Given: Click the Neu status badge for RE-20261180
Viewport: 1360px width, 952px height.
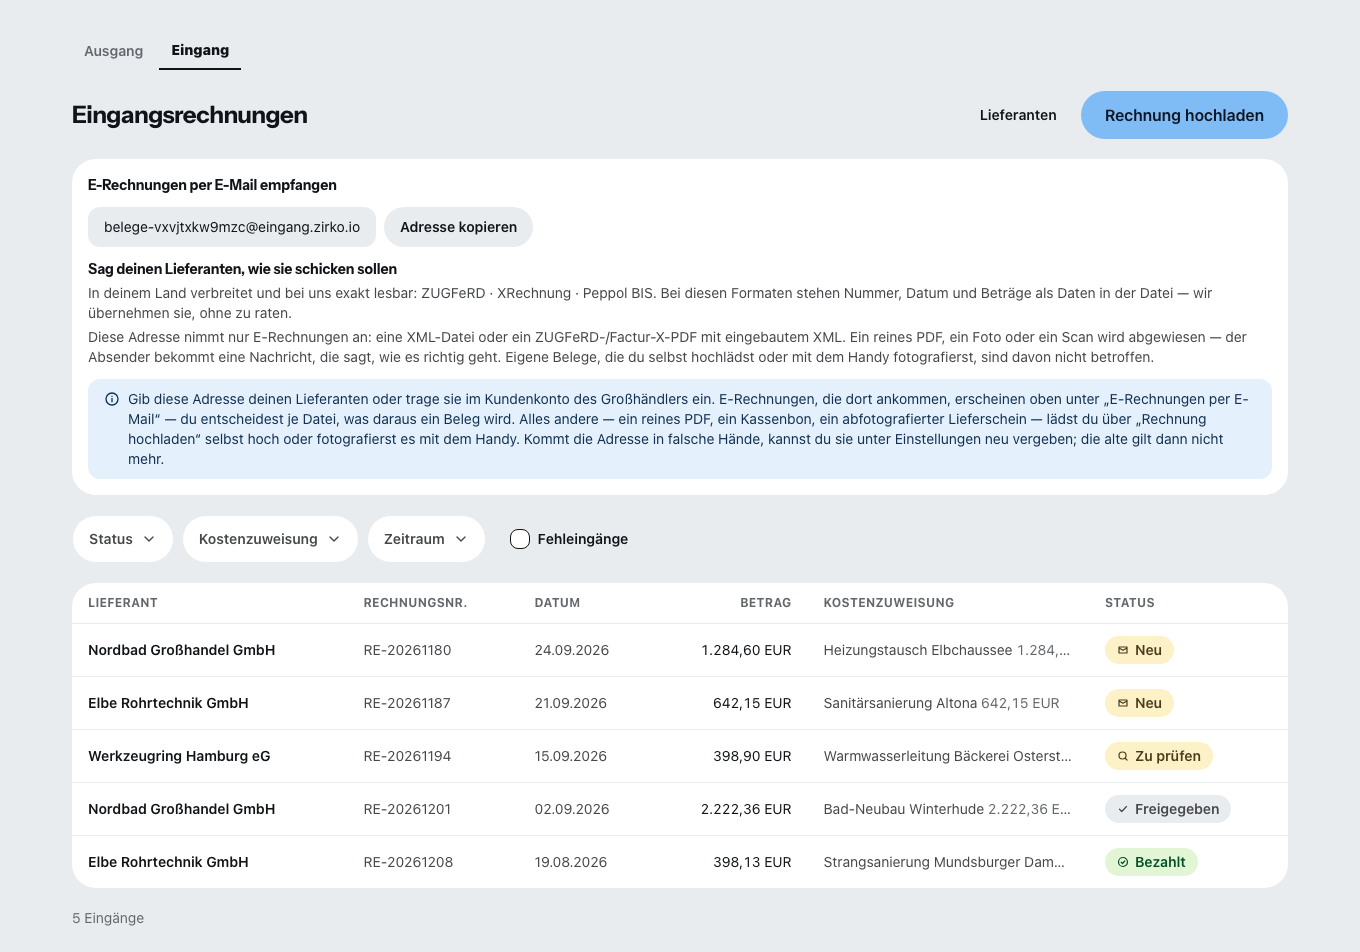Looking at the screenshot, I should (x=1139, y=650).
